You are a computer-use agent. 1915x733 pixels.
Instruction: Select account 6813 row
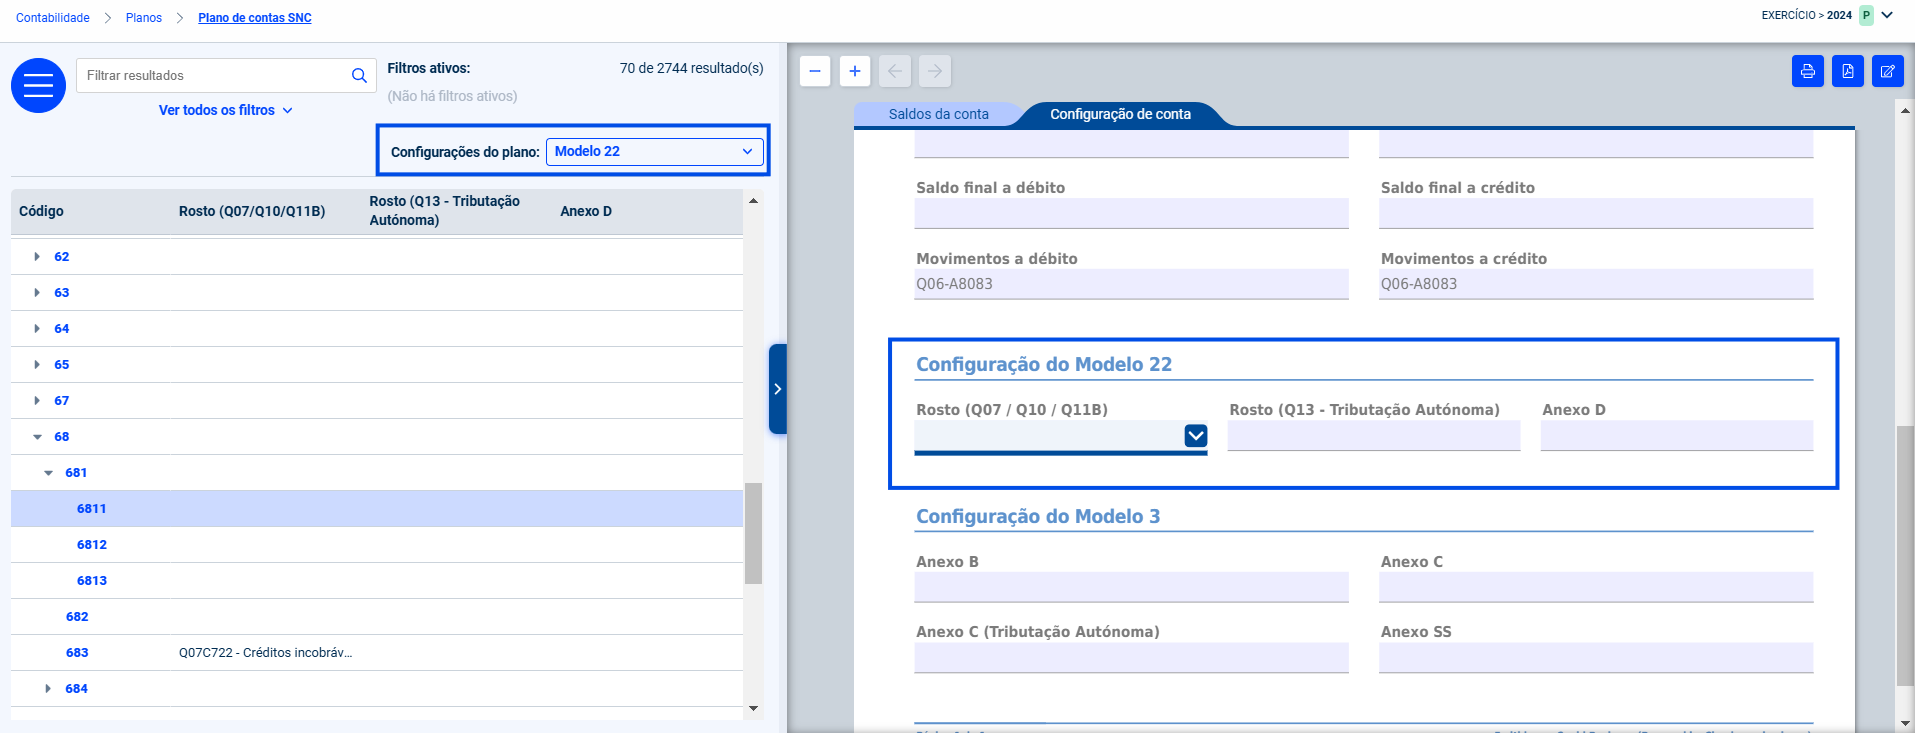[377, 581]
